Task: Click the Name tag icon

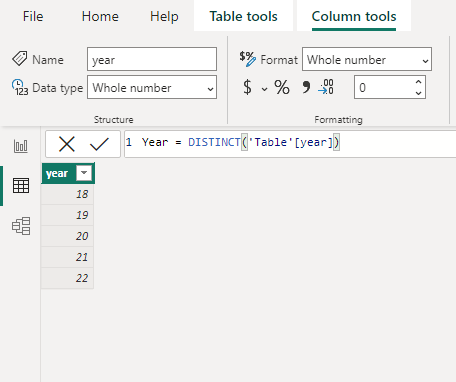Action: 19,59
